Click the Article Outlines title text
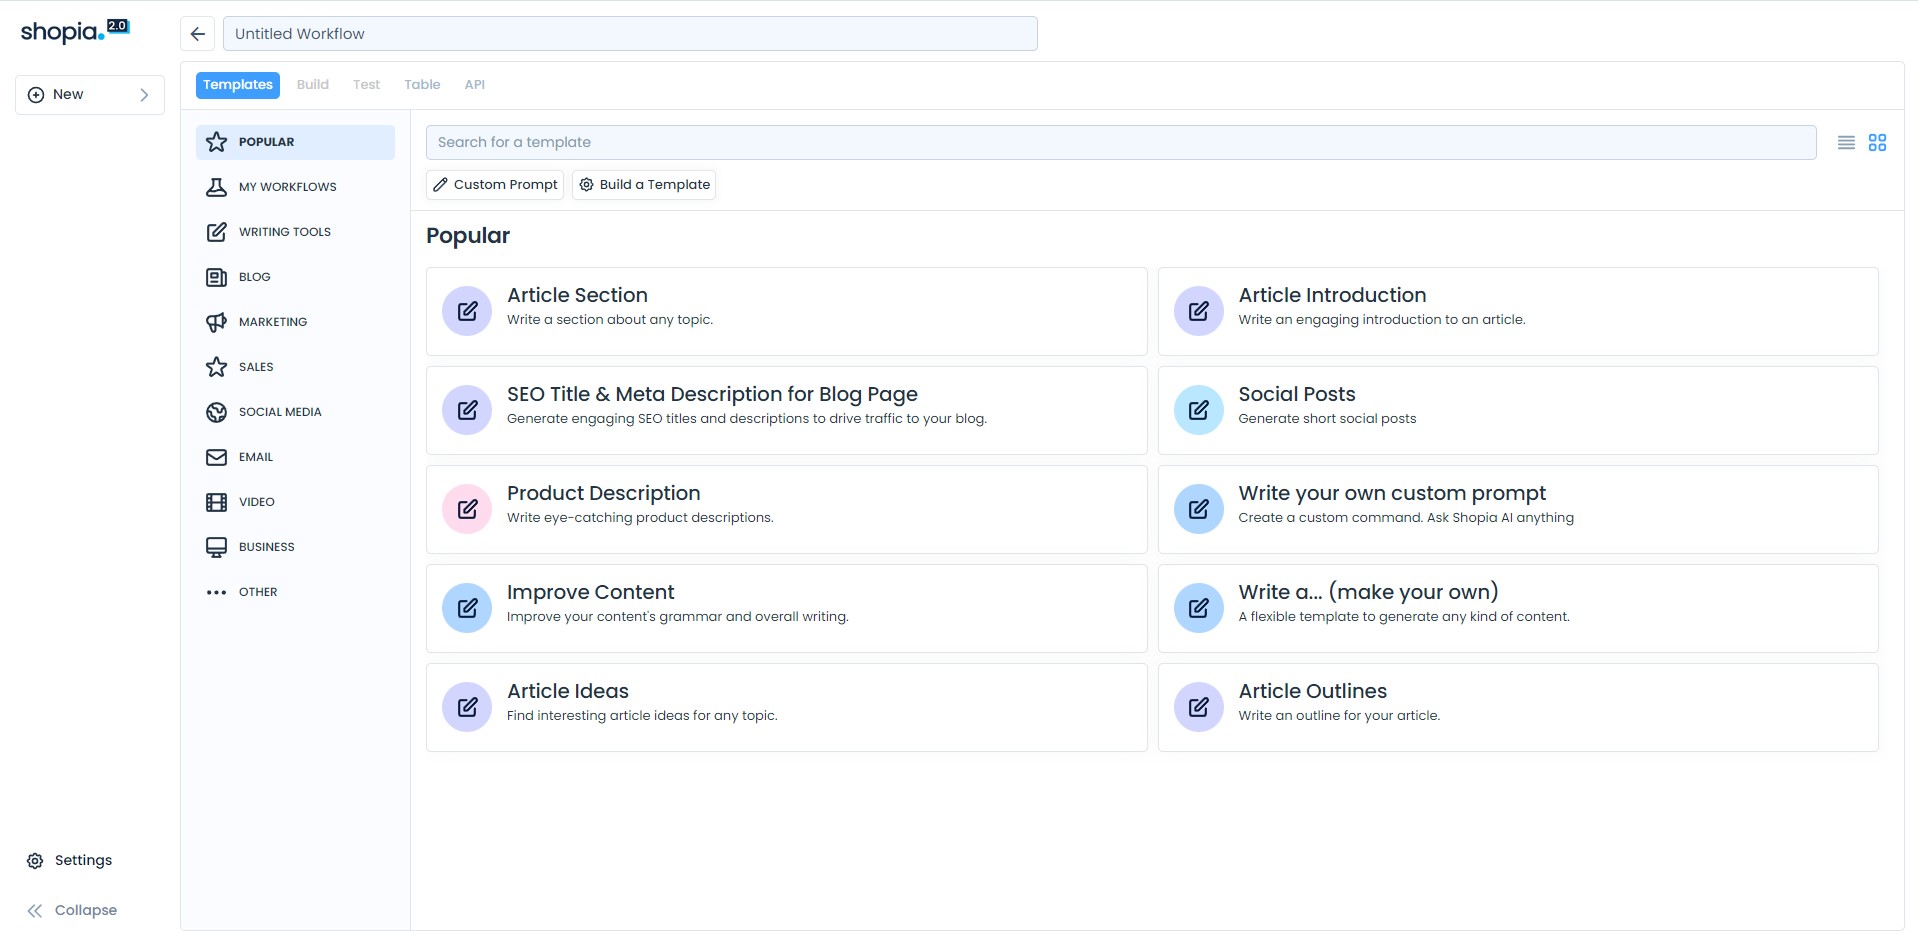The height and width of the screenshot is (944, 1918). click(x=1312, y=692)
